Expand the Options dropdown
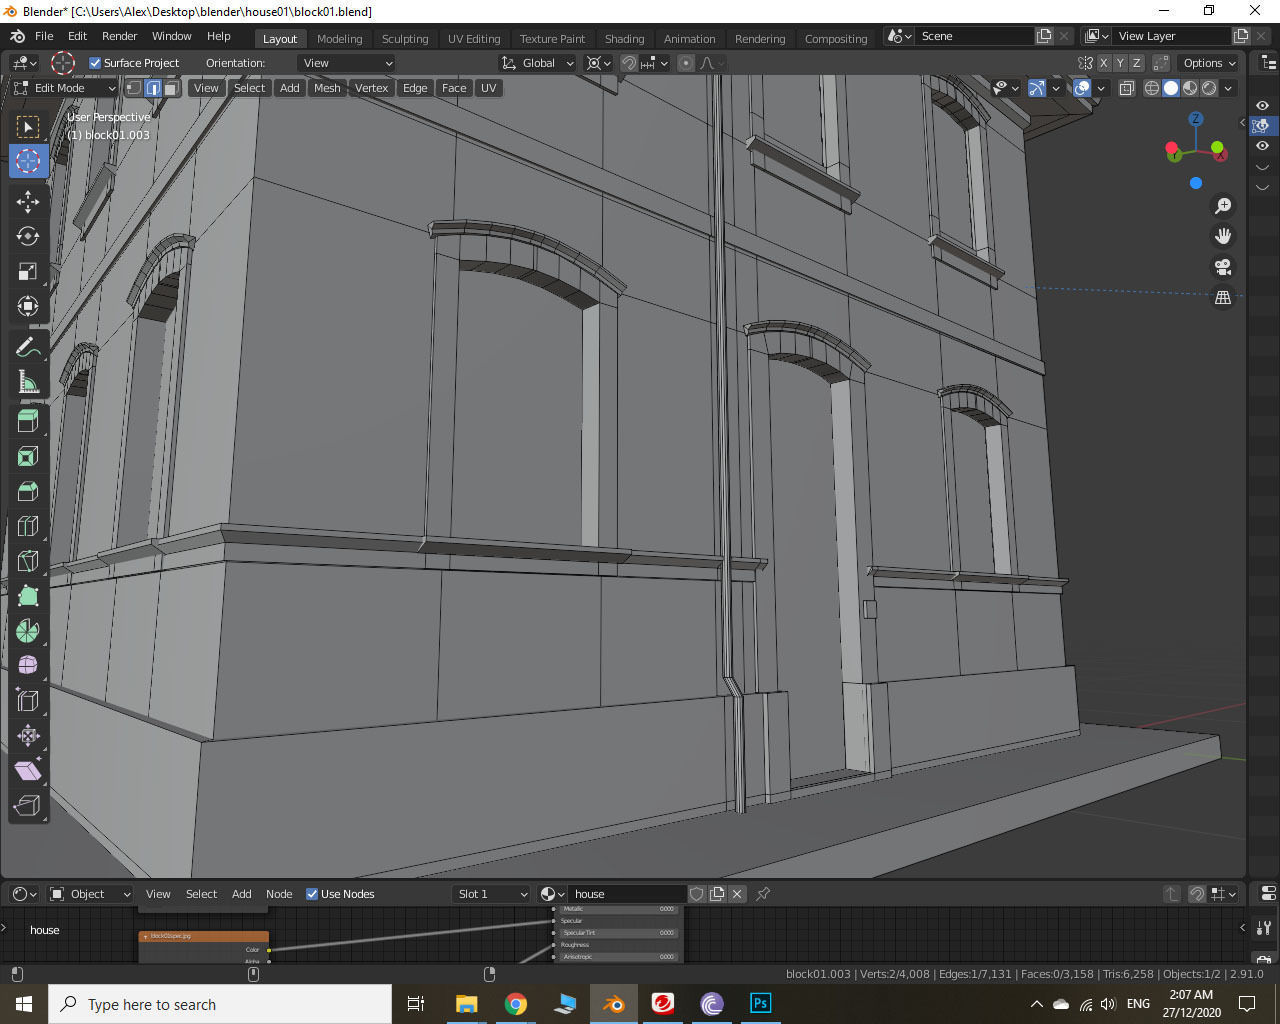The height and width of the screenshot is (1024, 1280). pos(1209,63)
